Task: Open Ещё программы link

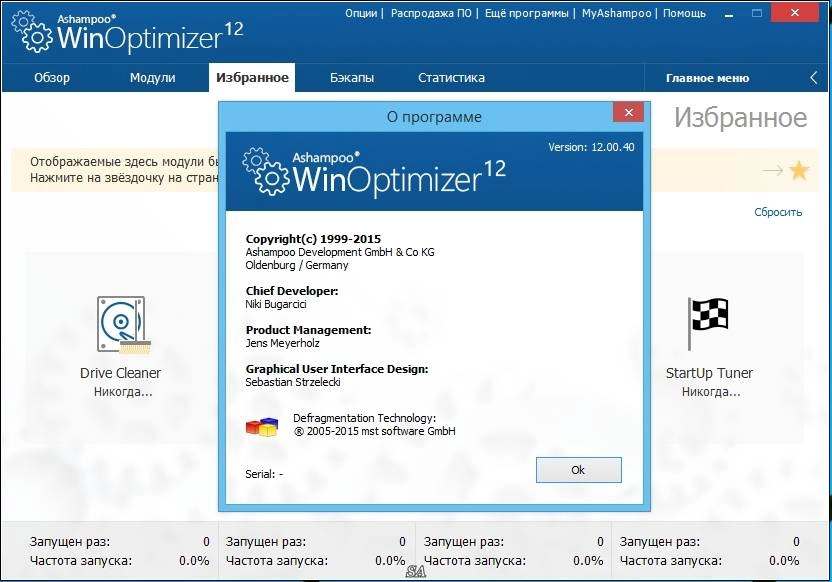Action: [526, 13]
